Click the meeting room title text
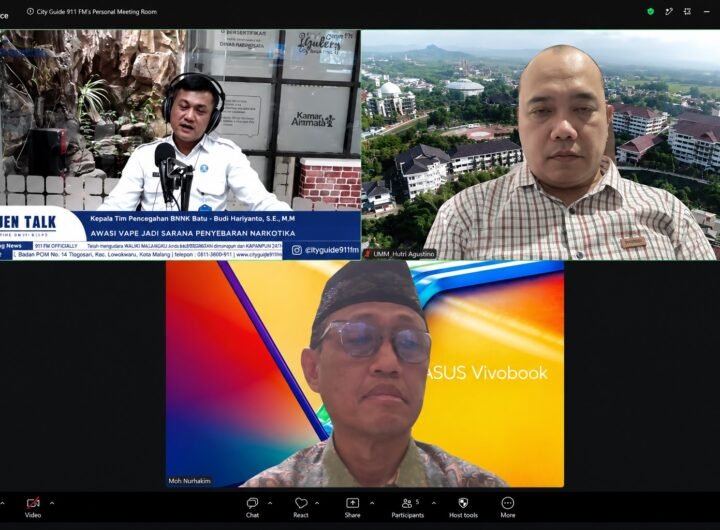This screenshot has width=720, height=530. click(96, 12)
